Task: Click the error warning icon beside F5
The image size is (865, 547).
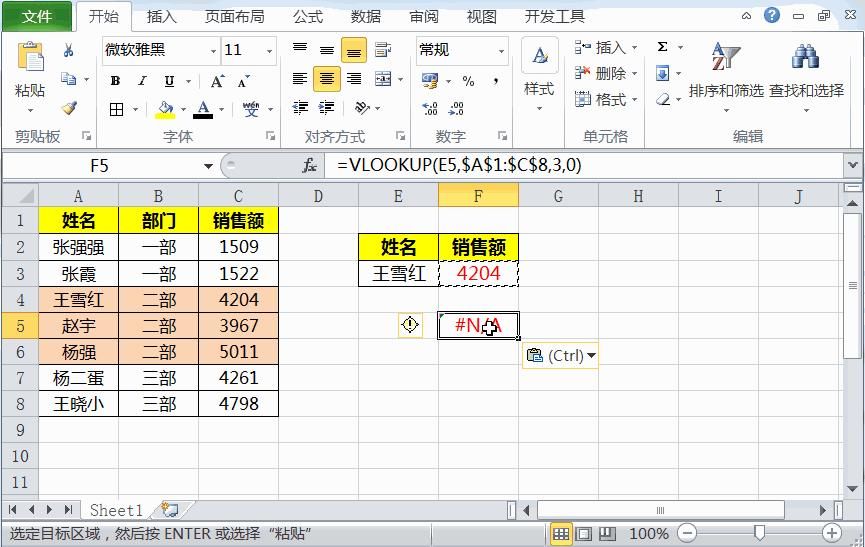Action: (410, 325)
